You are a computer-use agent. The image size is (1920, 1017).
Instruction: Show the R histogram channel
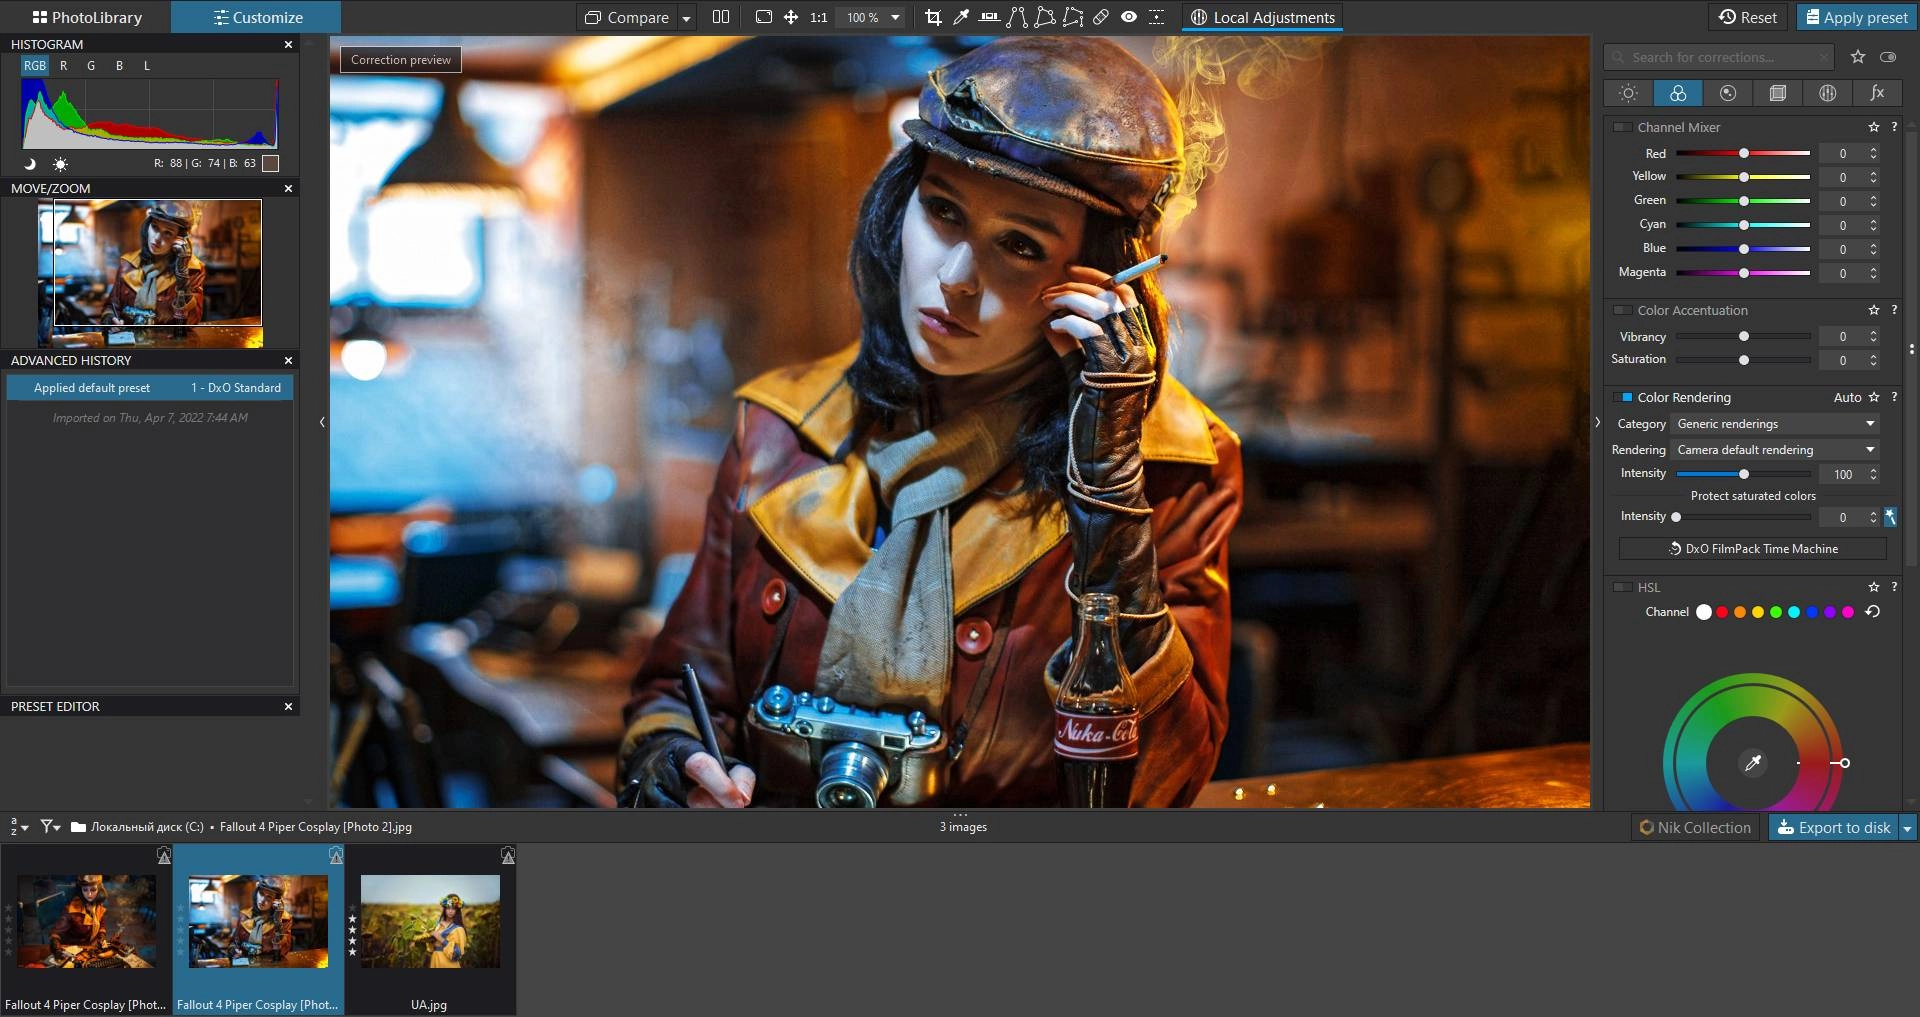tap(63, 65)
